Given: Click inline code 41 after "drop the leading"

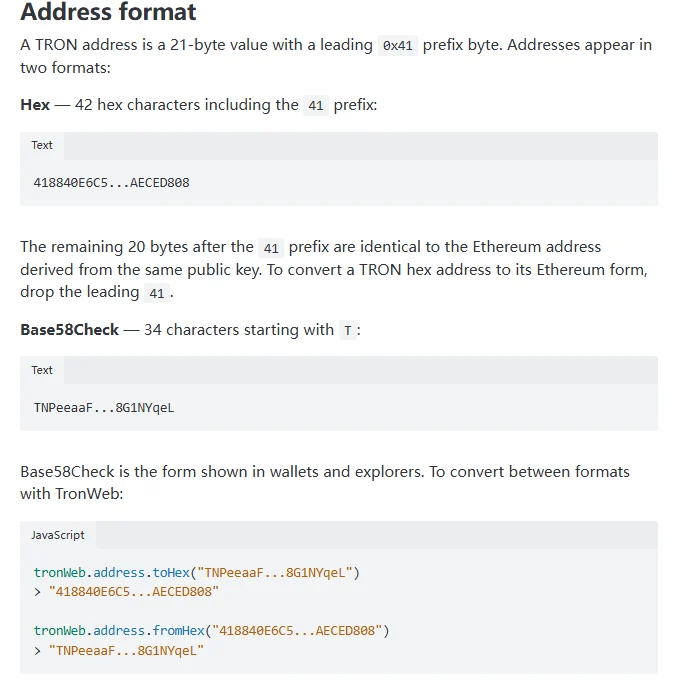Looking at the screenshot, I should click(x=157, y=293).
